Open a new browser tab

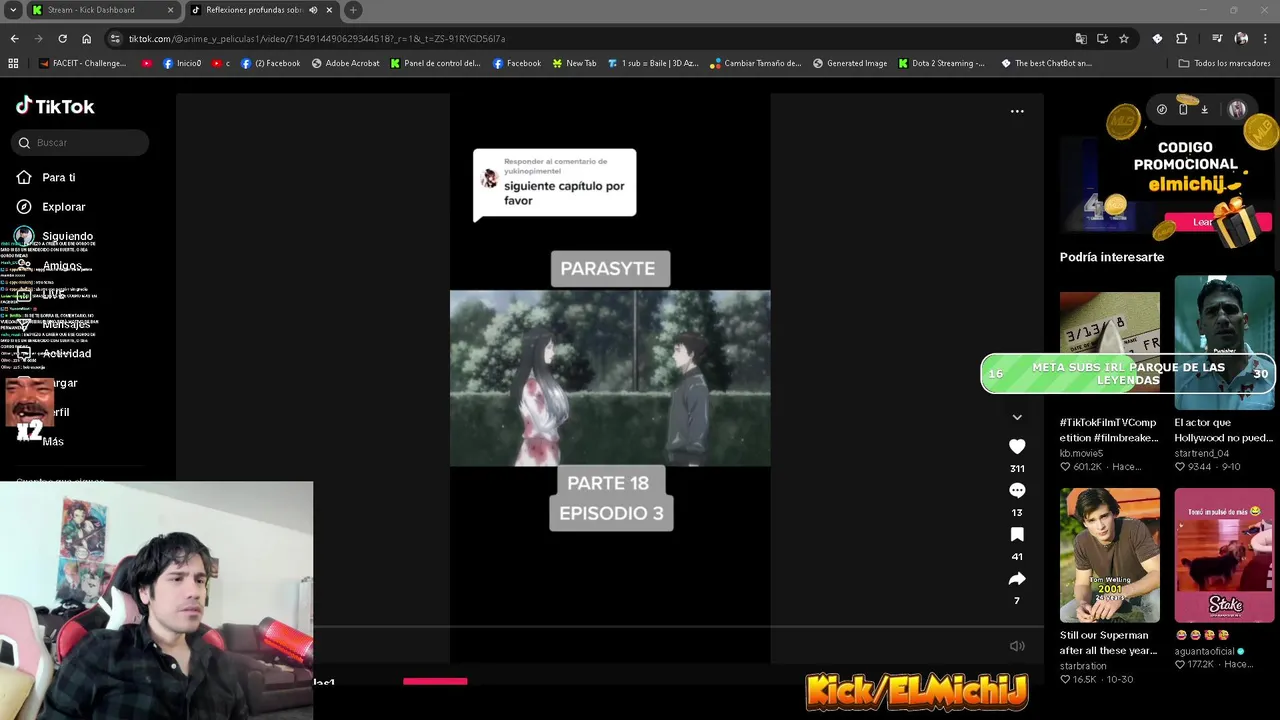[353, 10]
